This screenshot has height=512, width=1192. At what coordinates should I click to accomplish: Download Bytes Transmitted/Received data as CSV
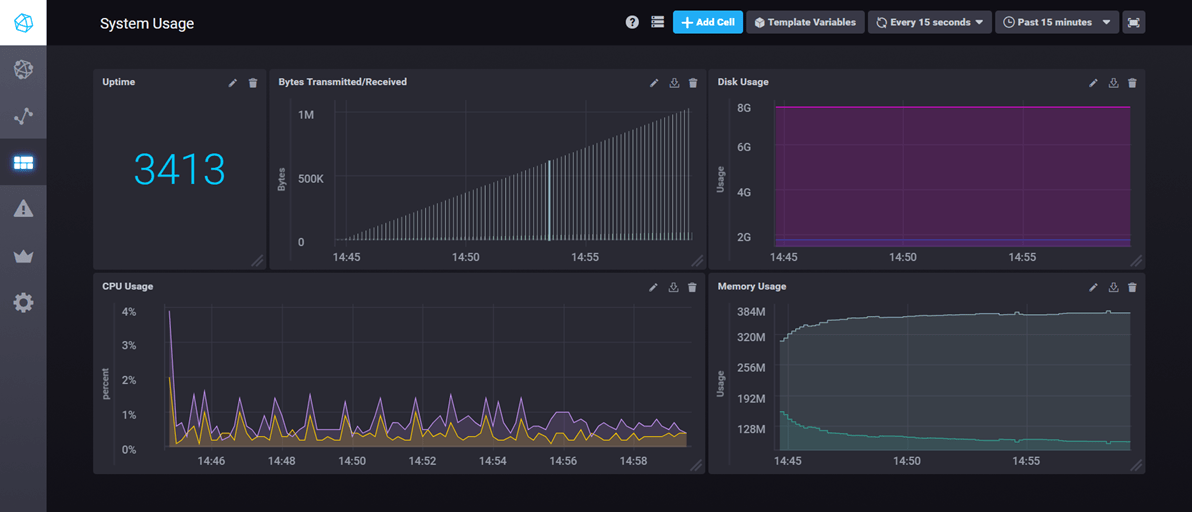674,83
